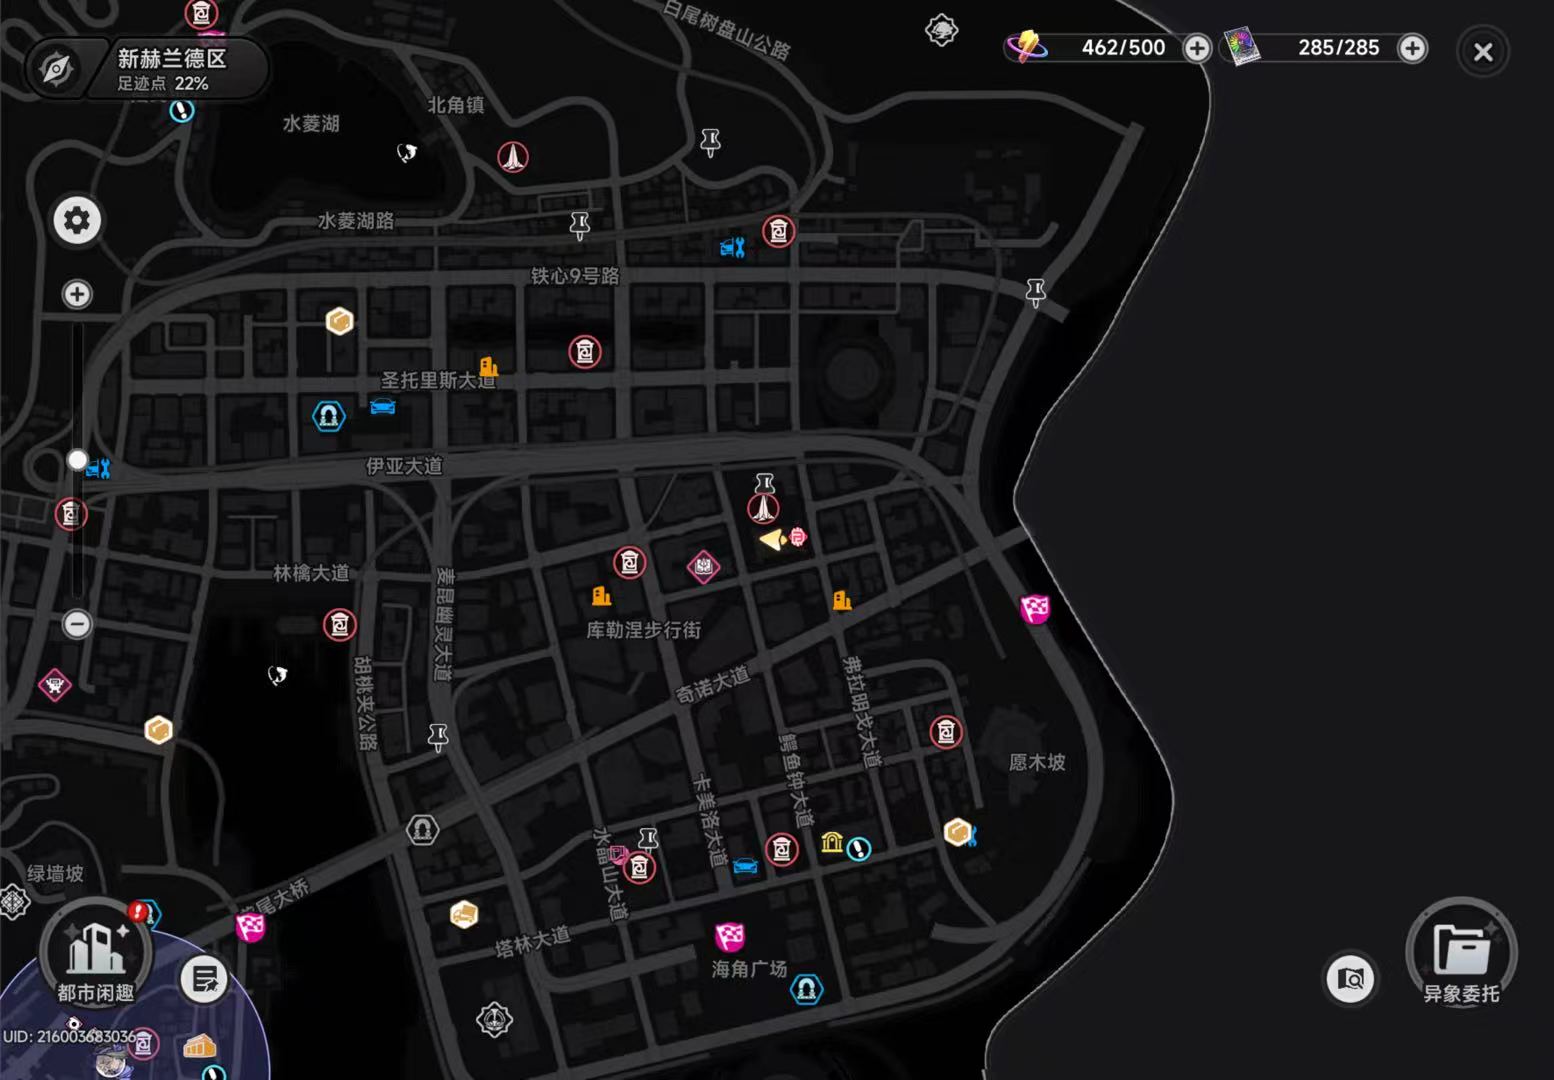Image resolution: width=1554 pixels, height=1080 pixels.
Task: Select the checkered flag near the bridge 大桥
Action: (x=250, y=927)
